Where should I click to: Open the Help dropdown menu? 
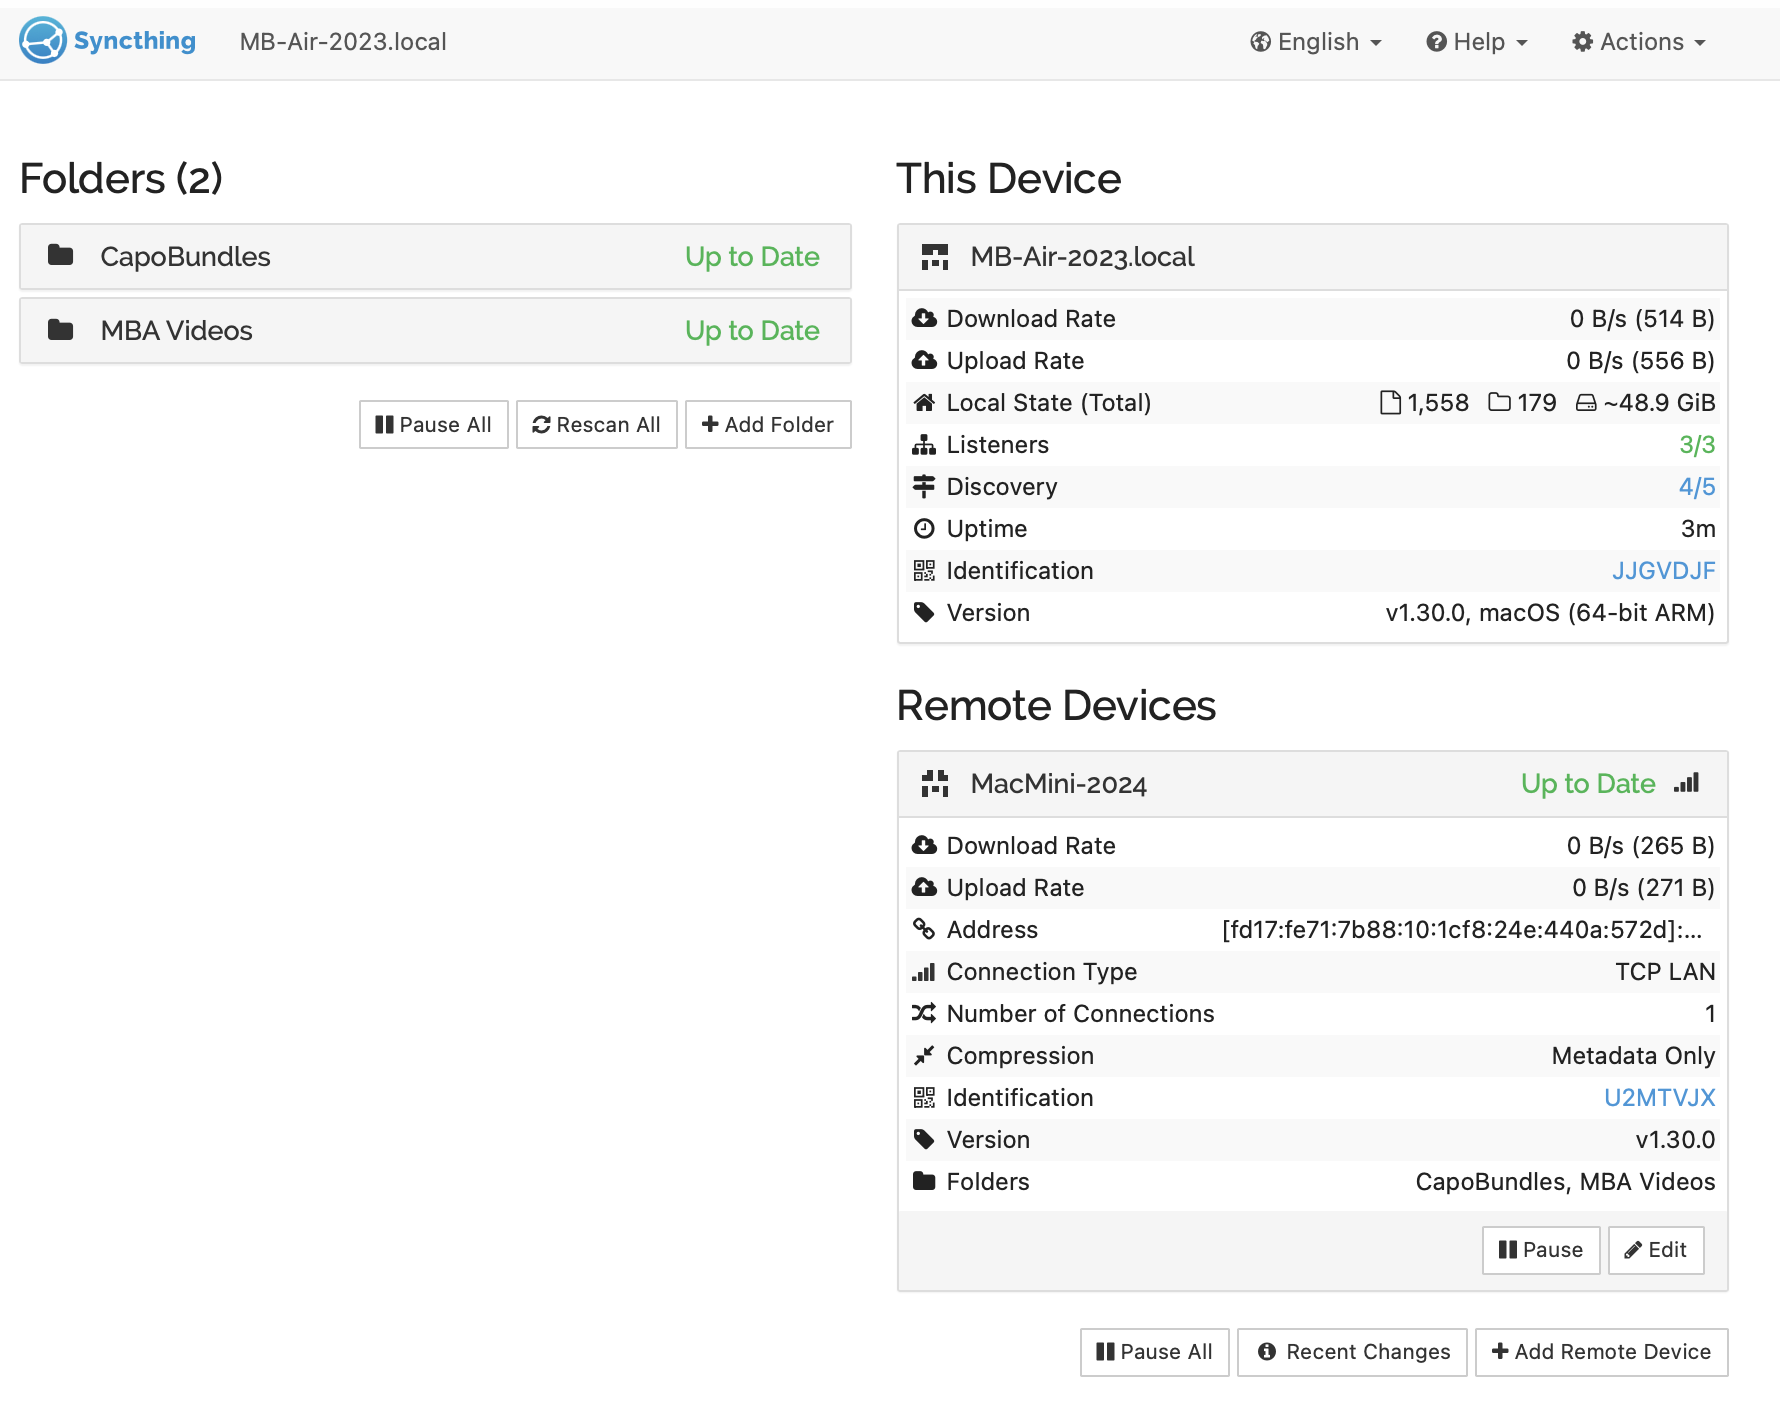tap(1477, 42)
